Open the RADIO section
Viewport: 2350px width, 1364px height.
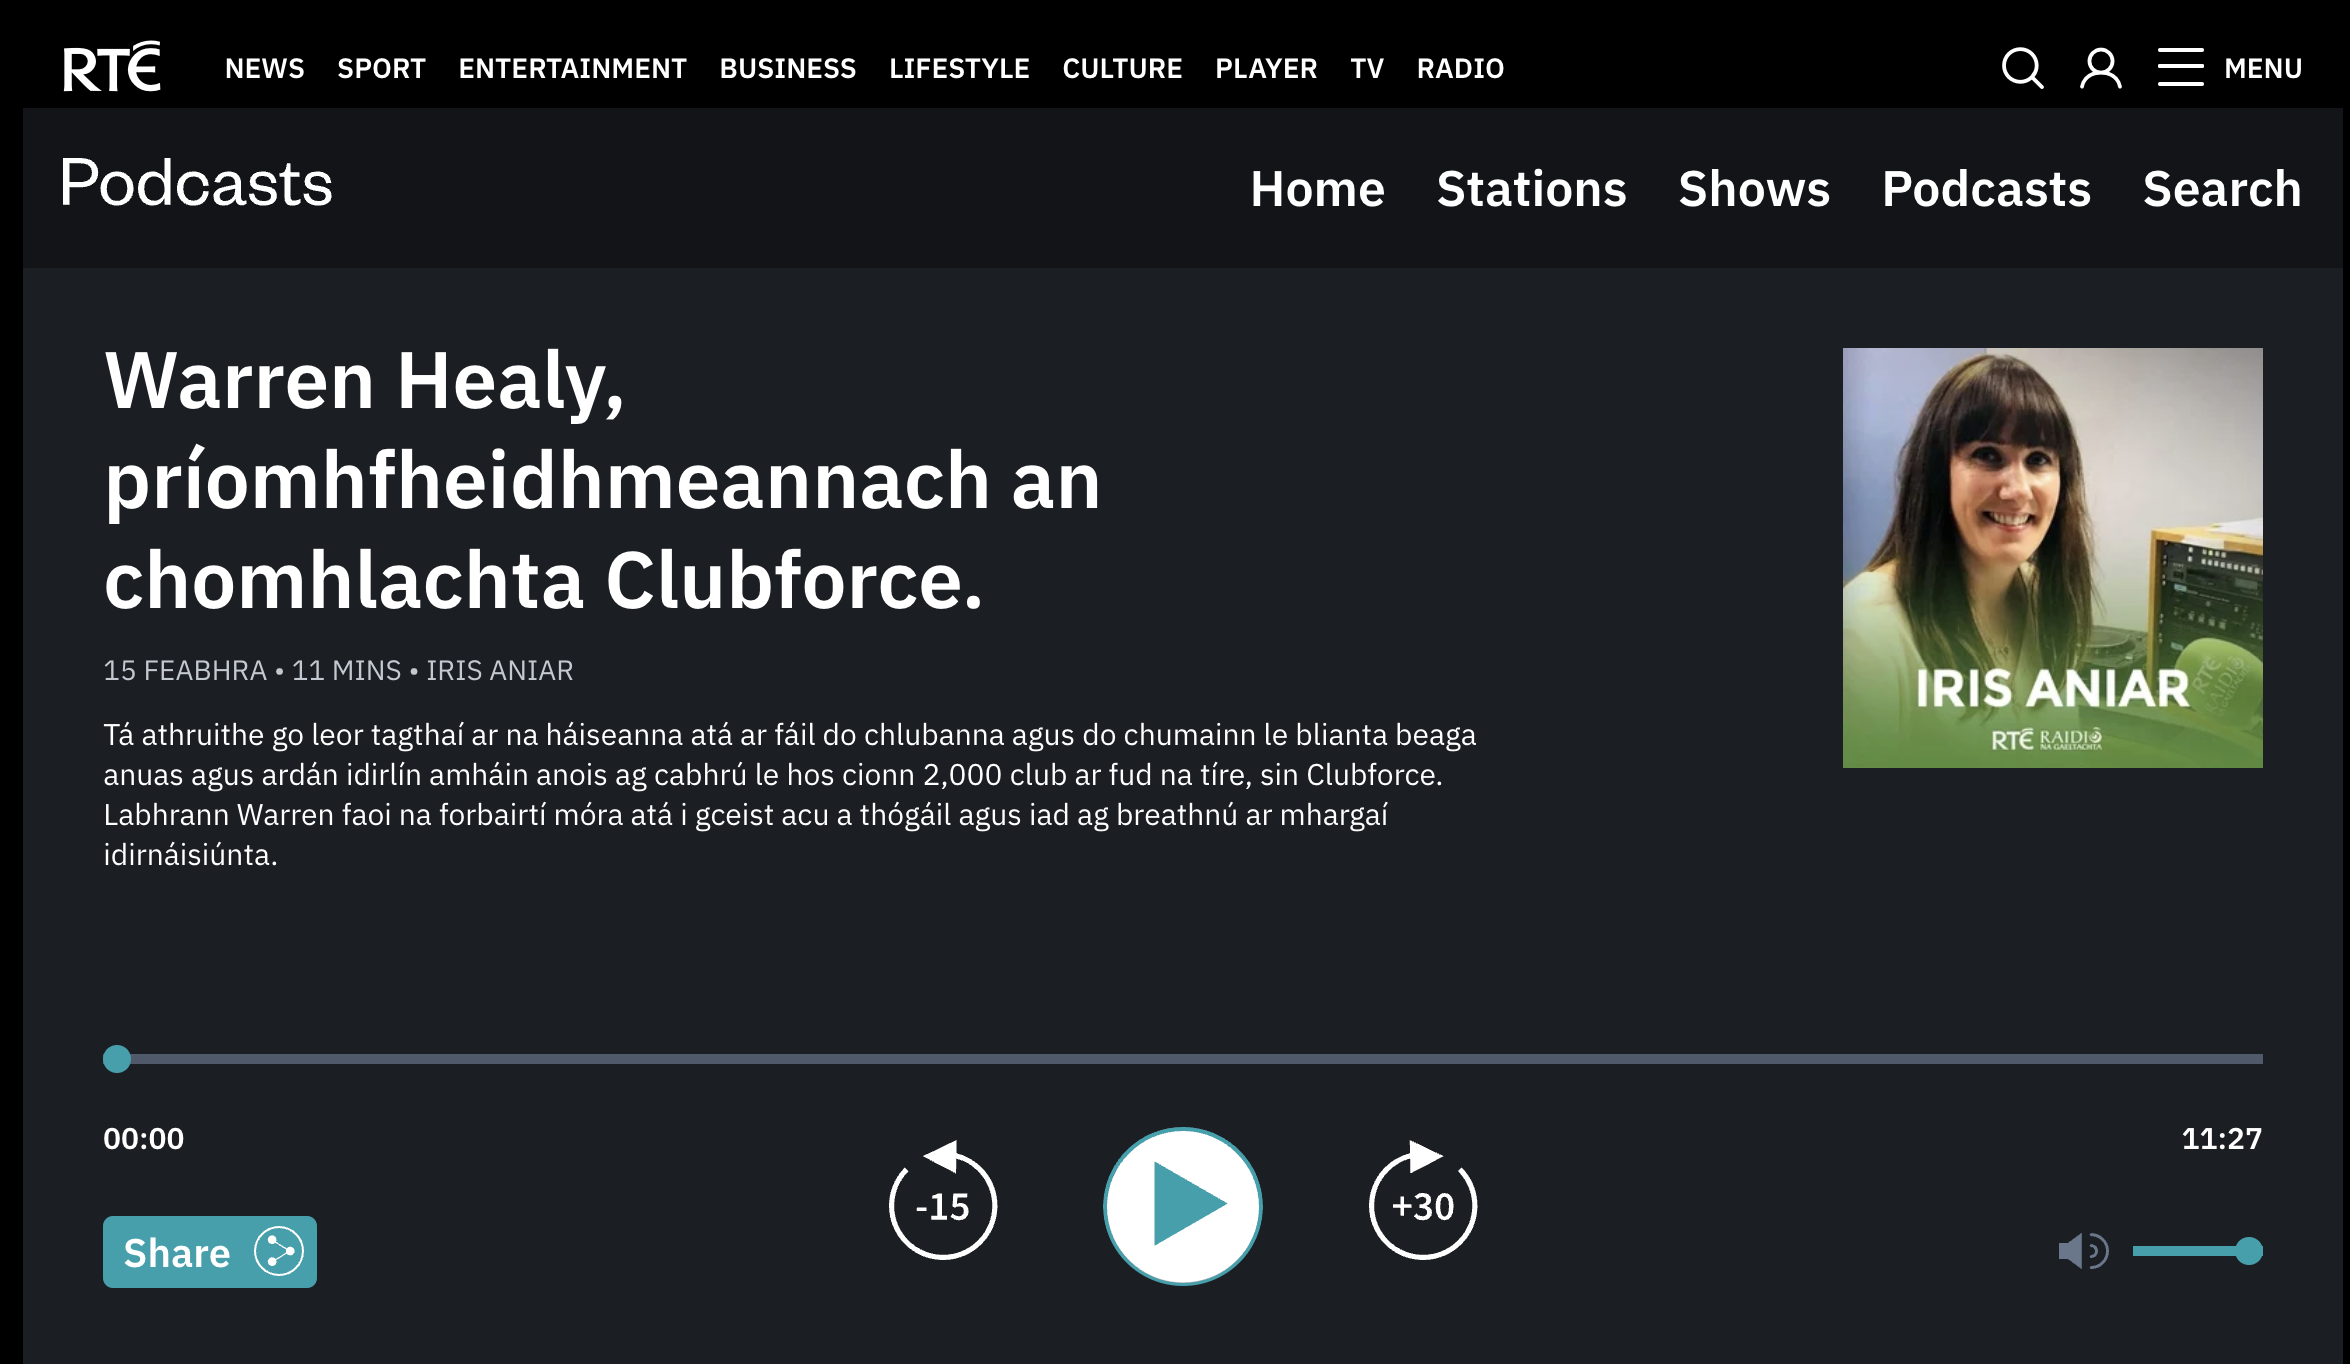tap(1460, 68)
